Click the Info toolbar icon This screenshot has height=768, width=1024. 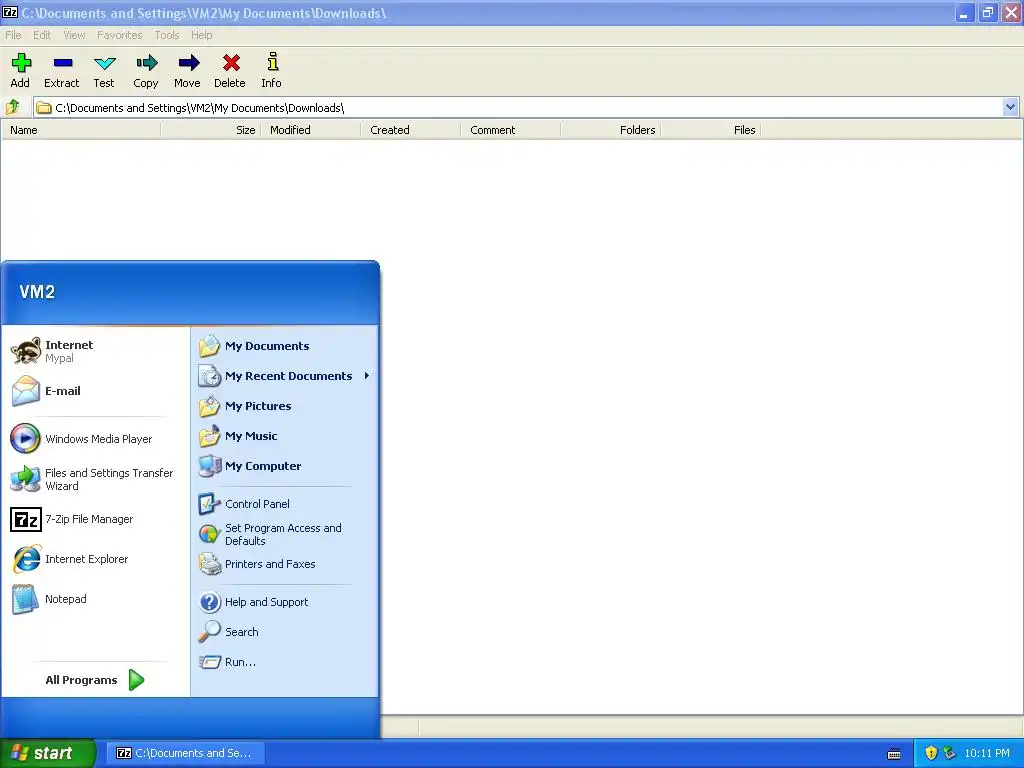click(272, 70)
